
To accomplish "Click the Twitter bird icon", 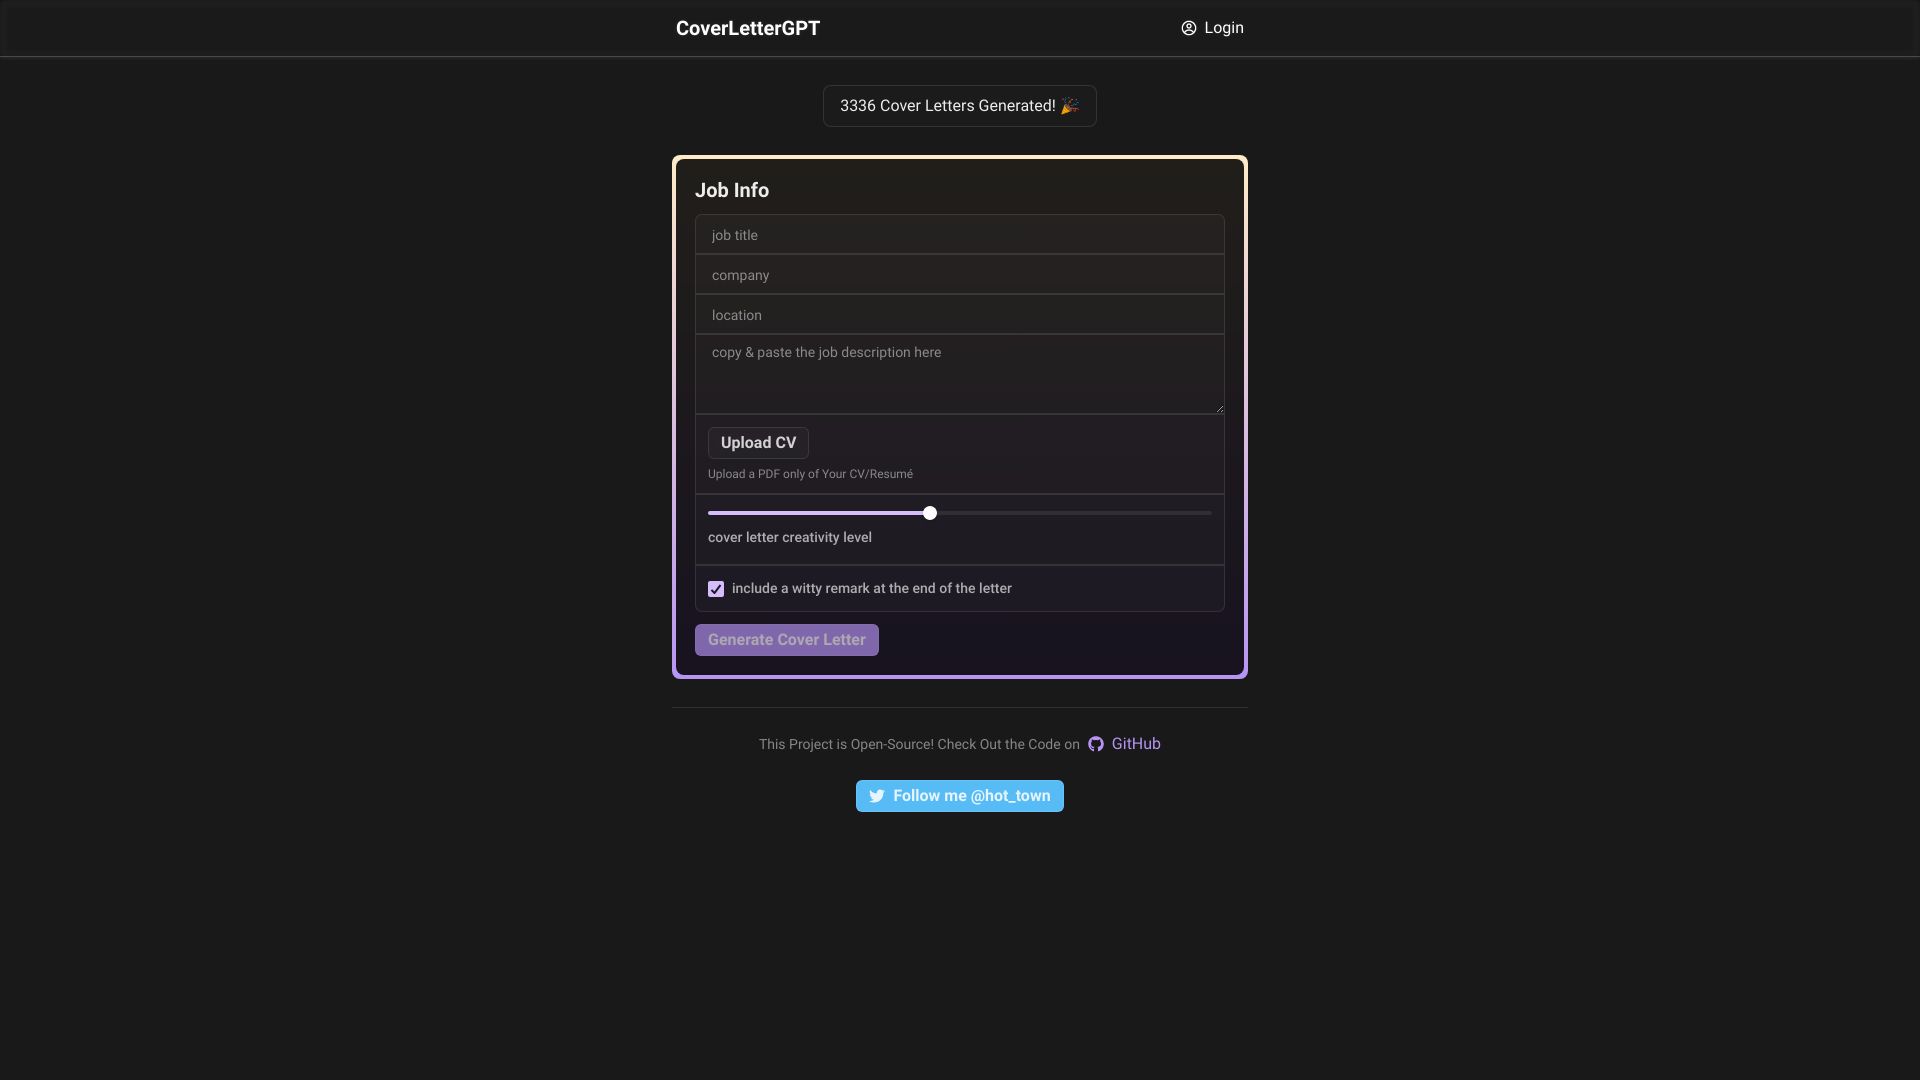I will [876, 796].
